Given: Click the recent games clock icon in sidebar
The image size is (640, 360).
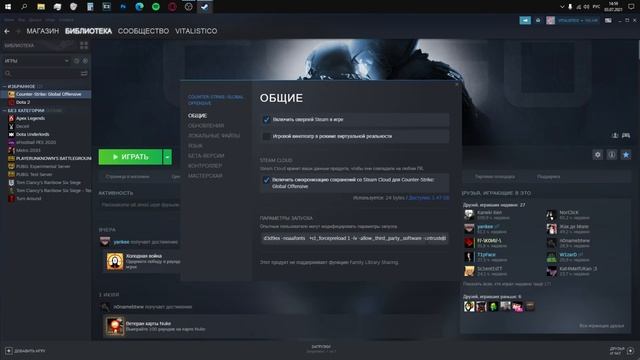Looking at the screenshot, I should point(76,61).
